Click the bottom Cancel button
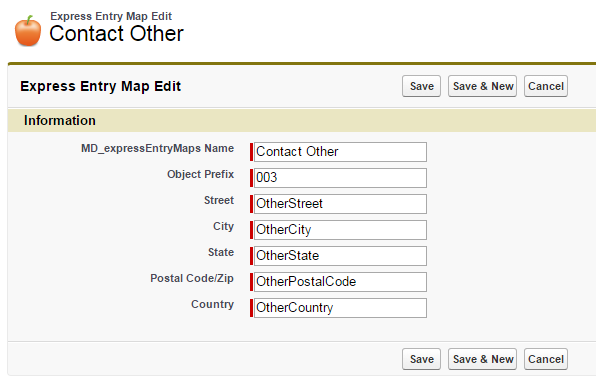Viewport: 596px width, 384px height. 546,359
